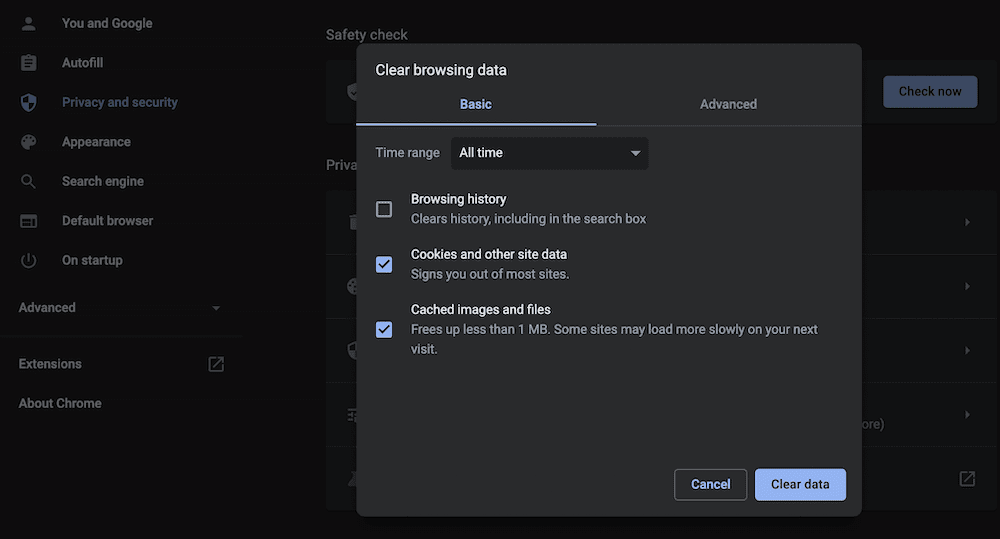Select the Autofill clipboard icon
This screenshot has width=1000, height=539.
pos(28,63)
